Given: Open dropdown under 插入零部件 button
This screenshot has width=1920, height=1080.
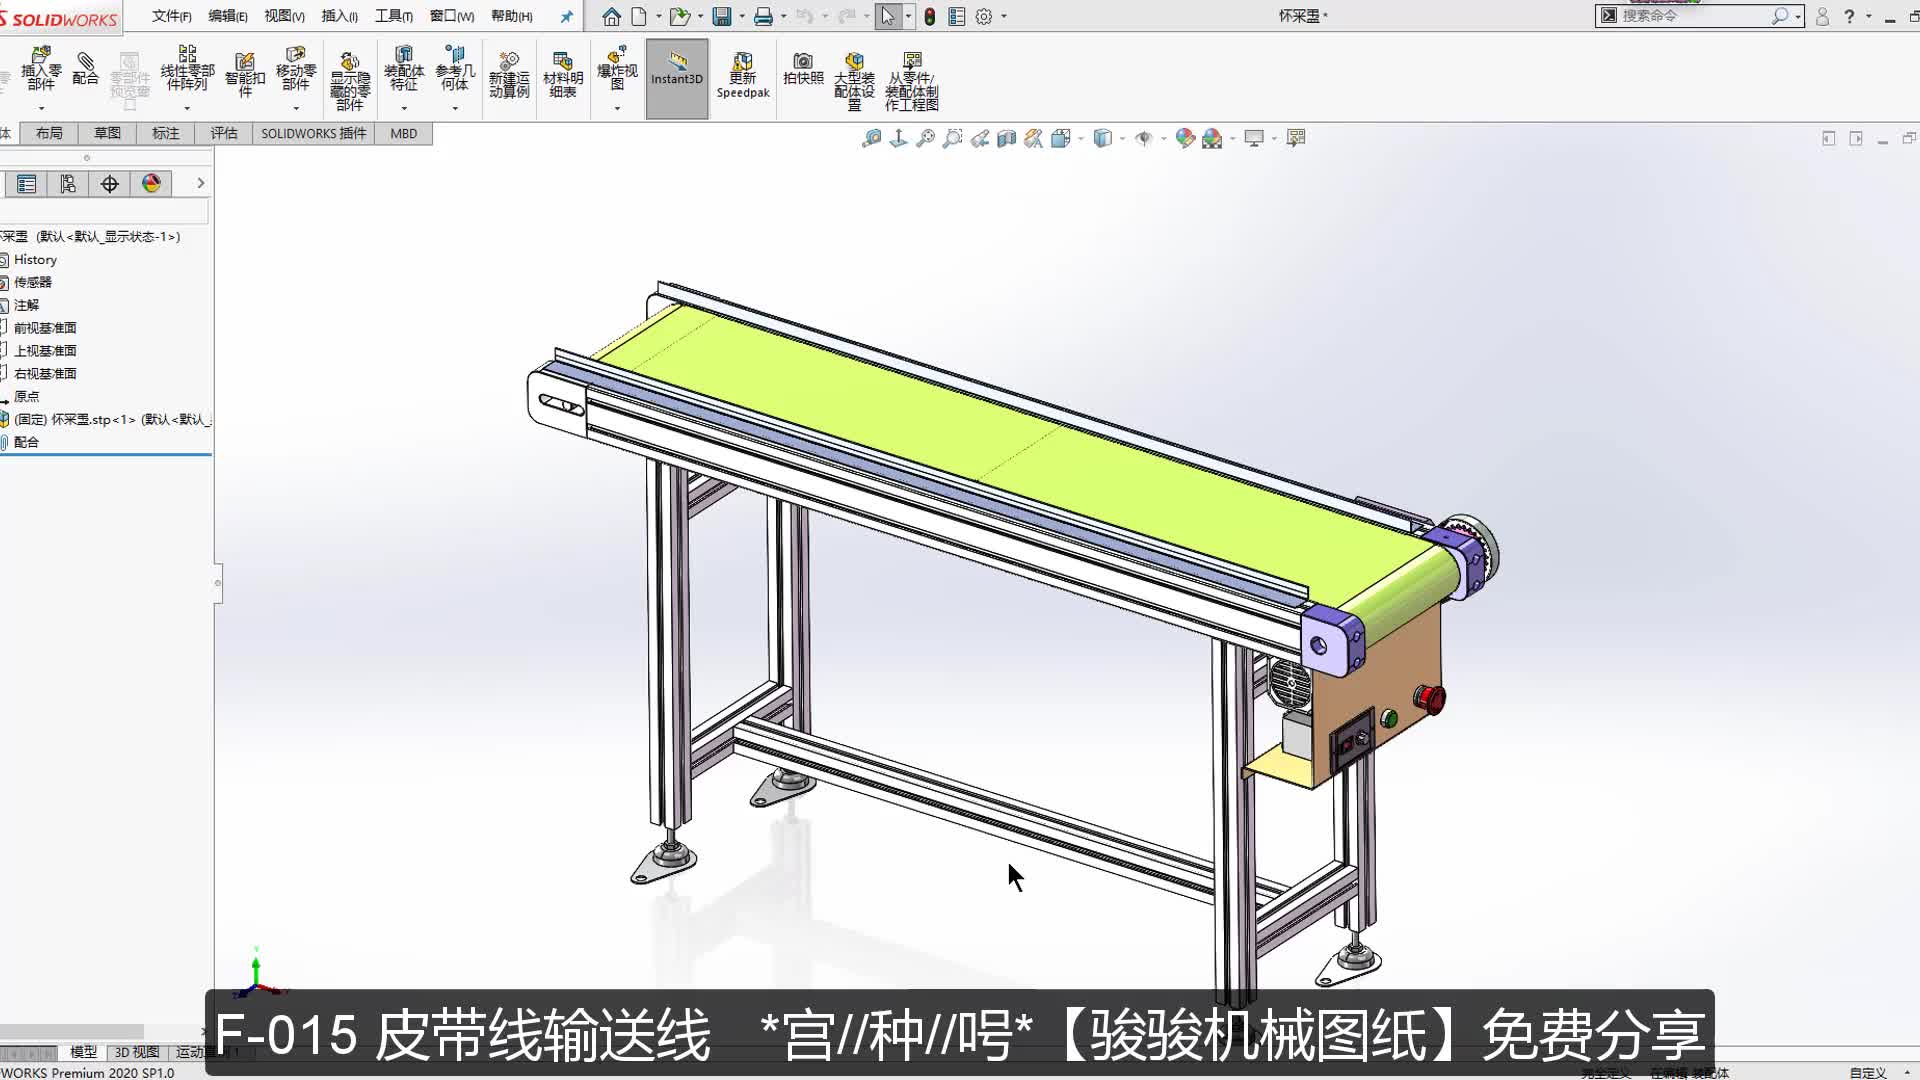Looking at the screenshot, I should (x=41, y=108).
